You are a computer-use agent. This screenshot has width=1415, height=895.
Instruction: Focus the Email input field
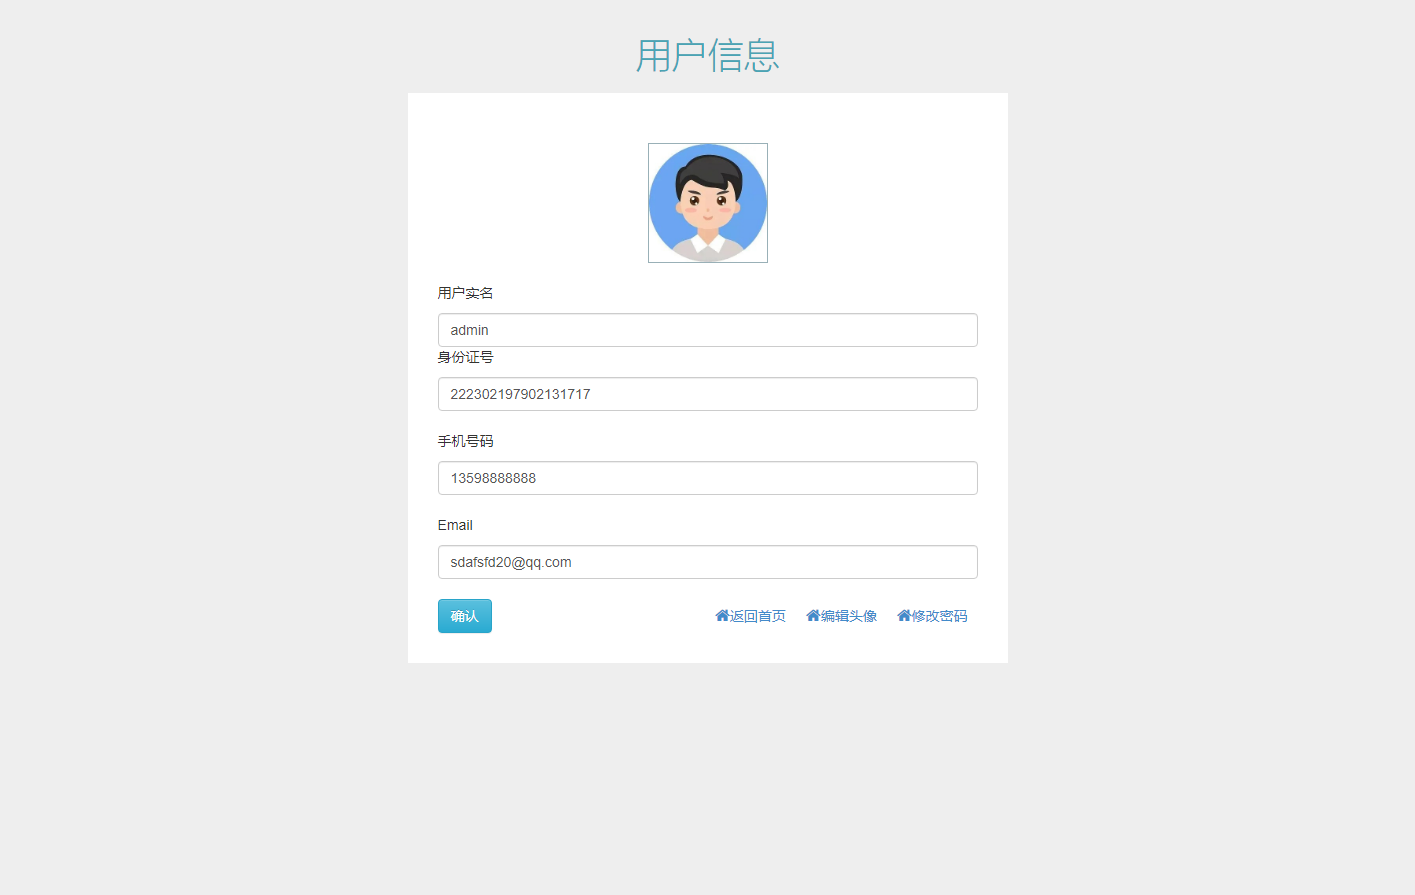pos(708,562)
